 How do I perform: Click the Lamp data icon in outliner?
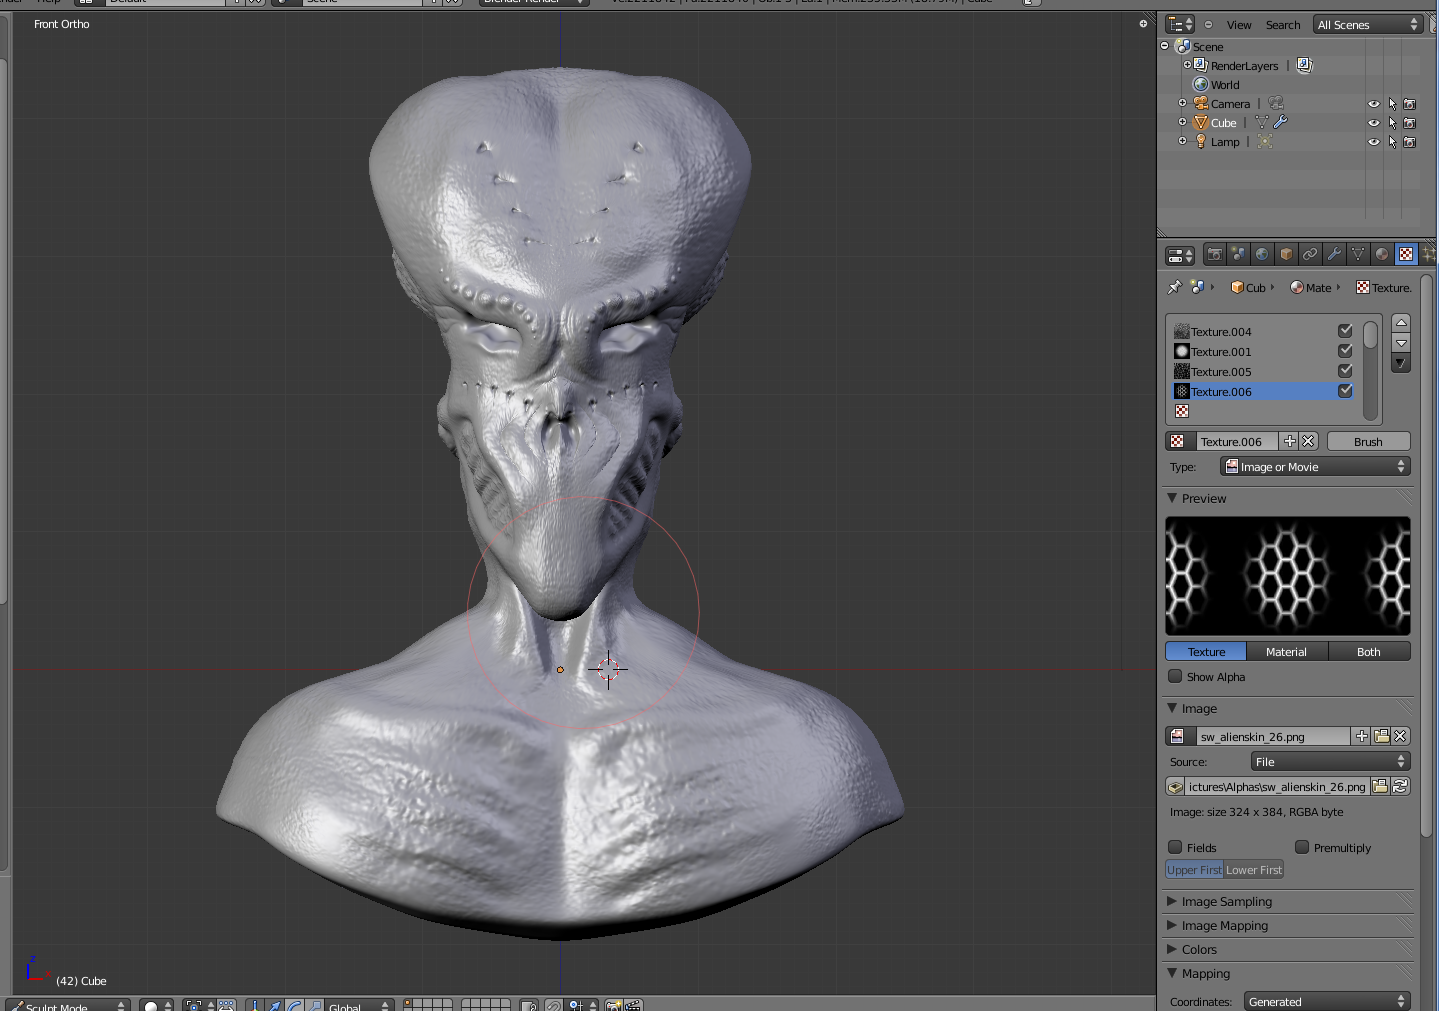(1265, 141)
